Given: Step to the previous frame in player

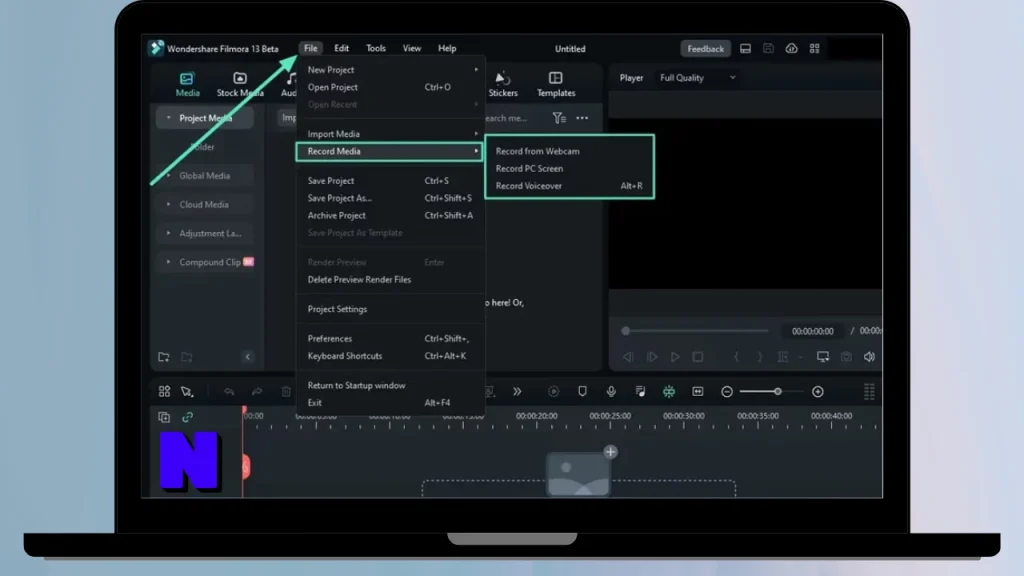Looking at the screenshot, I should click(628, 357).
